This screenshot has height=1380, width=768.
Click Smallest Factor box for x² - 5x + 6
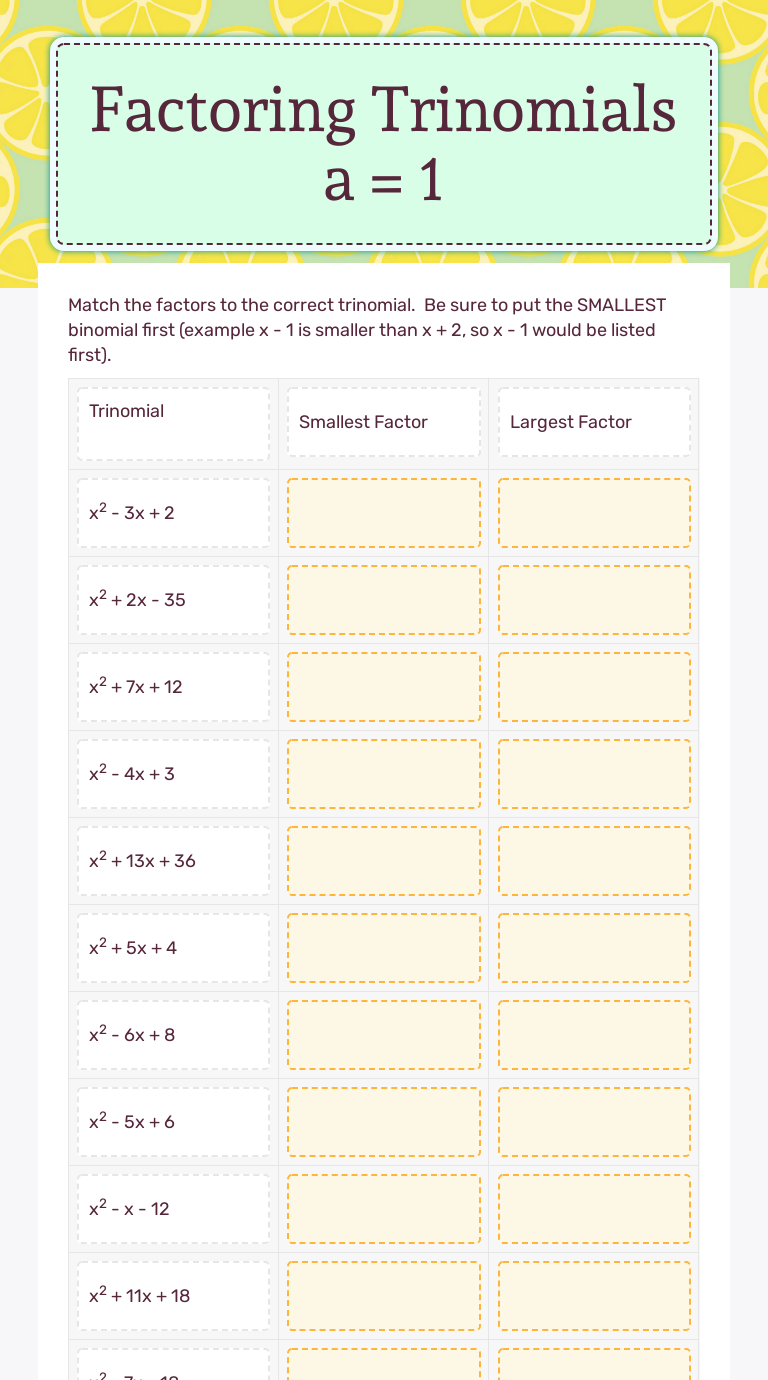pyautogui.click(x=384, y=1122)
